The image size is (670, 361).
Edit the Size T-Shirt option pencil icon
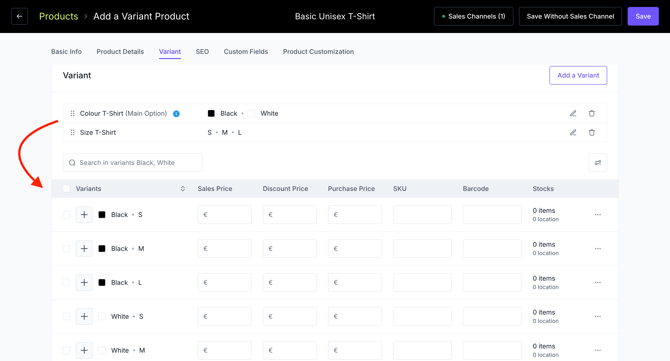[x=573, y=132]
